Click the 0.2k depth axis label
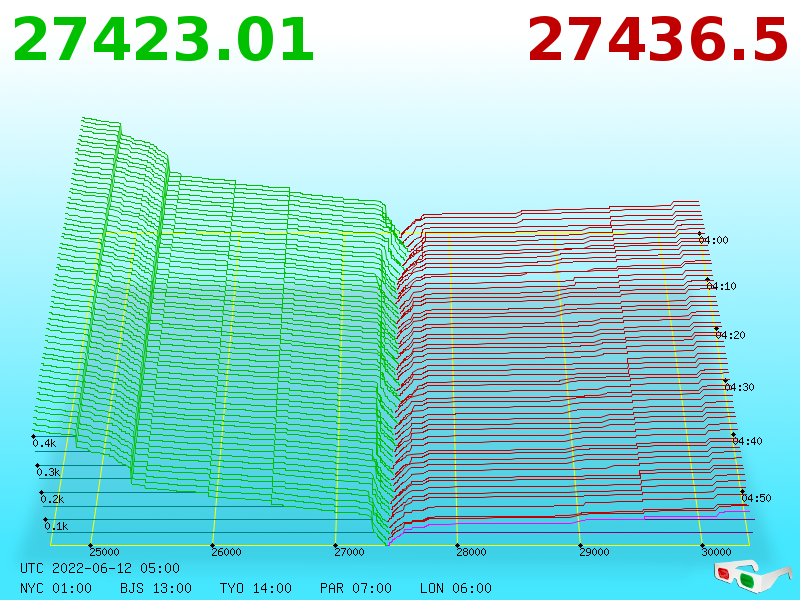The width and height of the screenshot is (800, 600). click(x=52, y=499)
